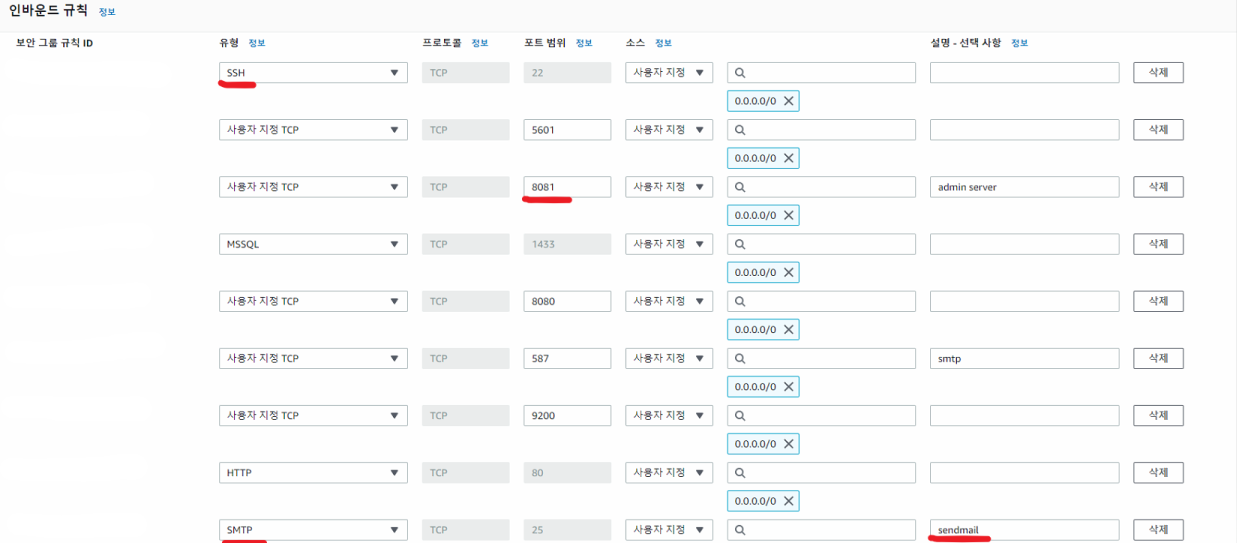Image resolution: width=1237 pixels, height=543 pixels.
Task: Focus the port range field showing 8080
Action: [x=567, y=301]
